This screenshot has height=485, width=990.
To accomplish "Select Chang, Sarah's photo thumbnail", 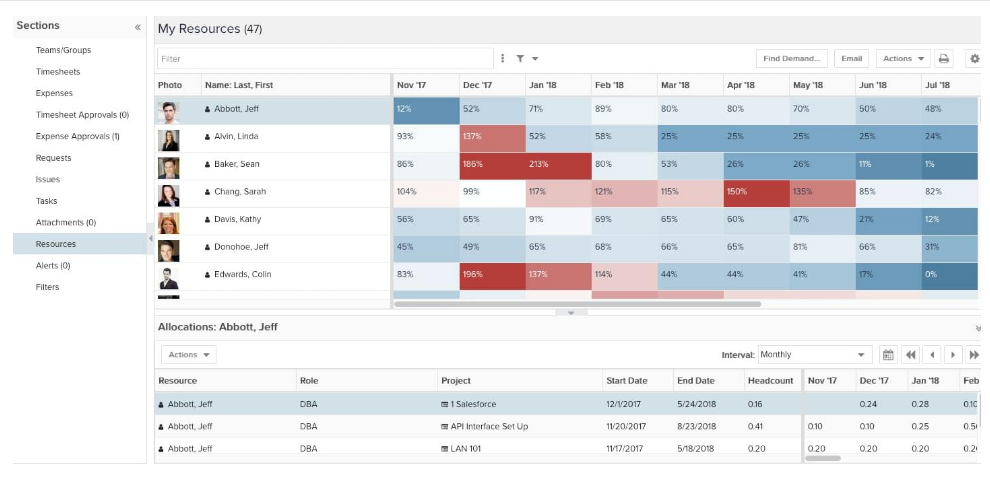I will pos(168,192).
